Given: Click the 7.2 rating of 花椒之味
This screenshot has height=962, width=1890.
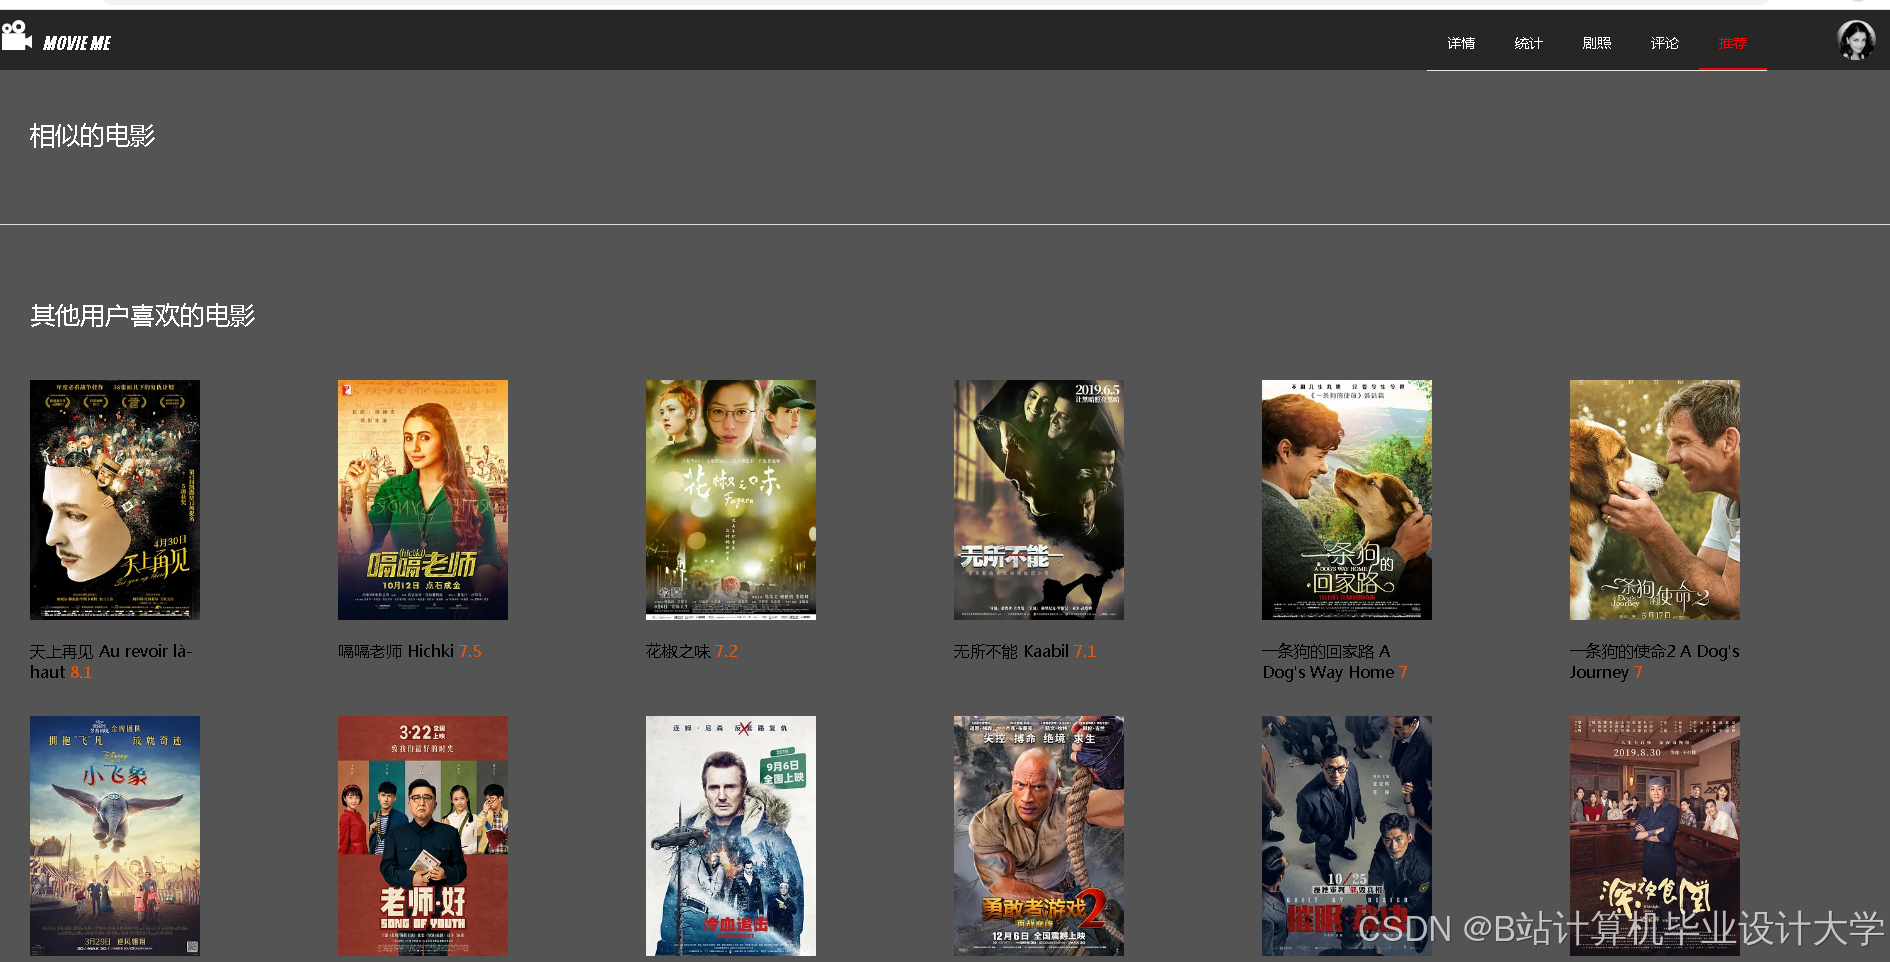Looking at the screenshot, I should coord(726,651).
